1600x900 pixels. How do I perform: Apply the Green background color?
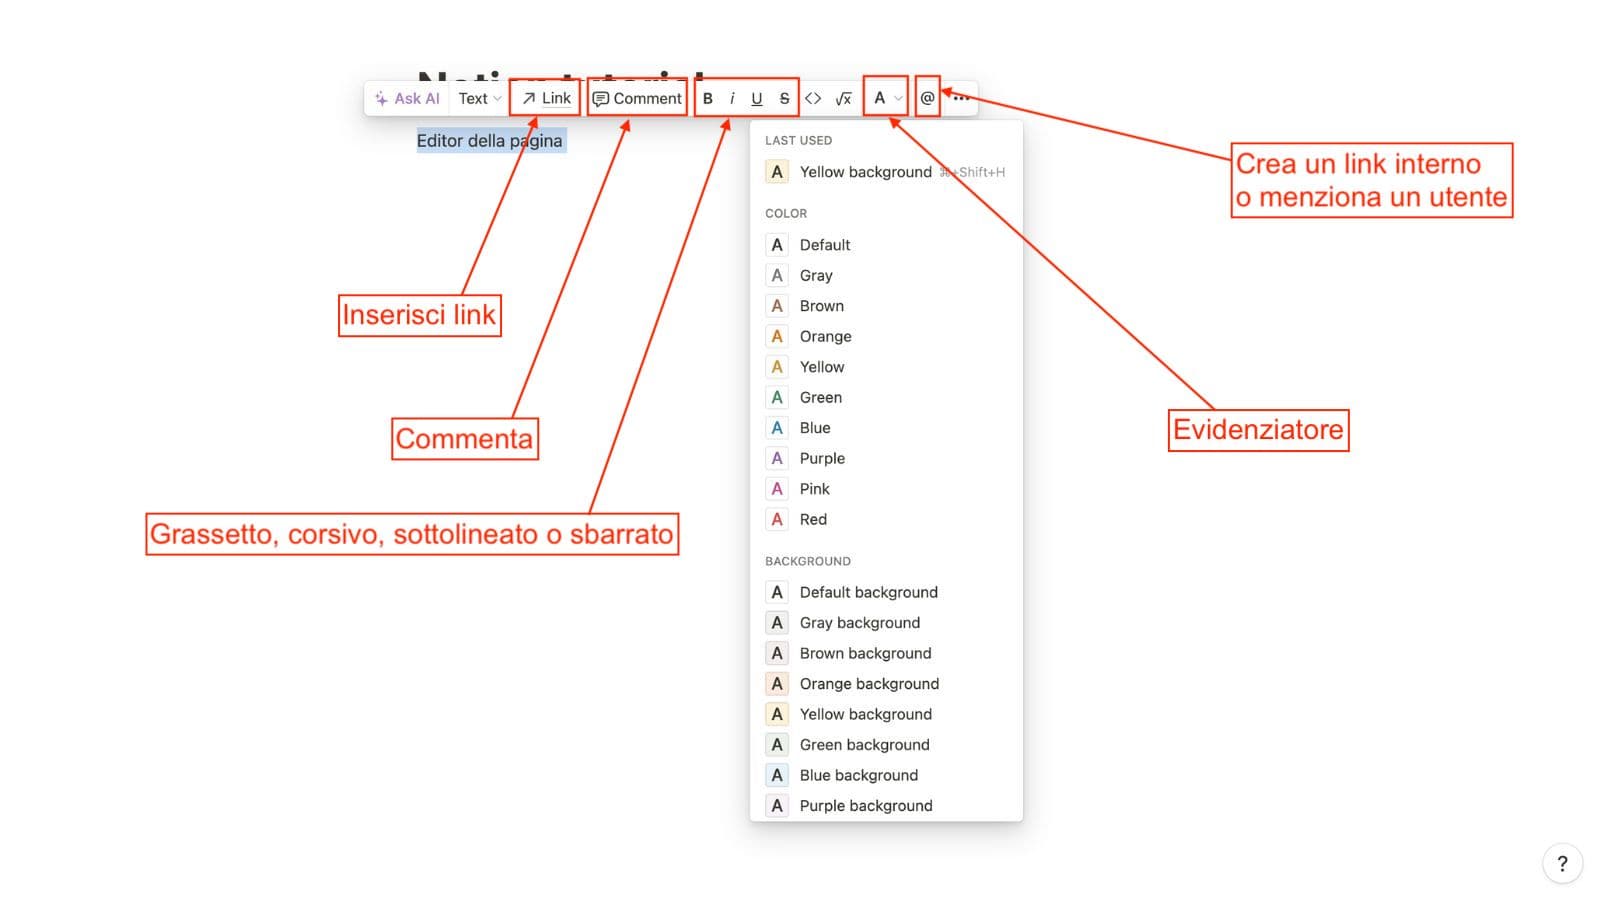864,744
